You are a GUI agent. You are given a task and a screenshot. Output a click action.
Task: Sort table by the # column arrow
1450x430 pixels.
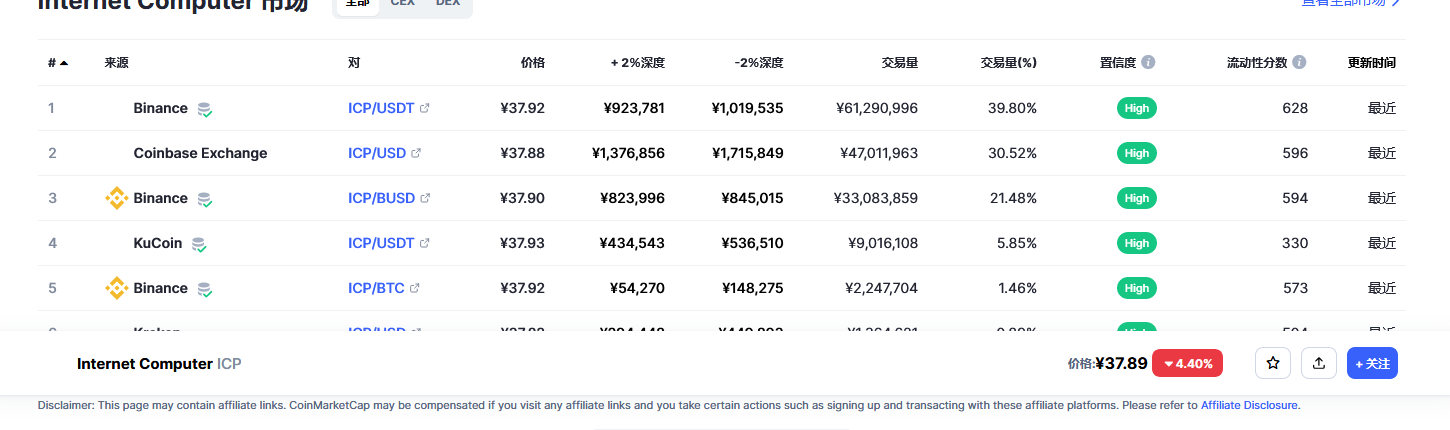tap(64, 62)
